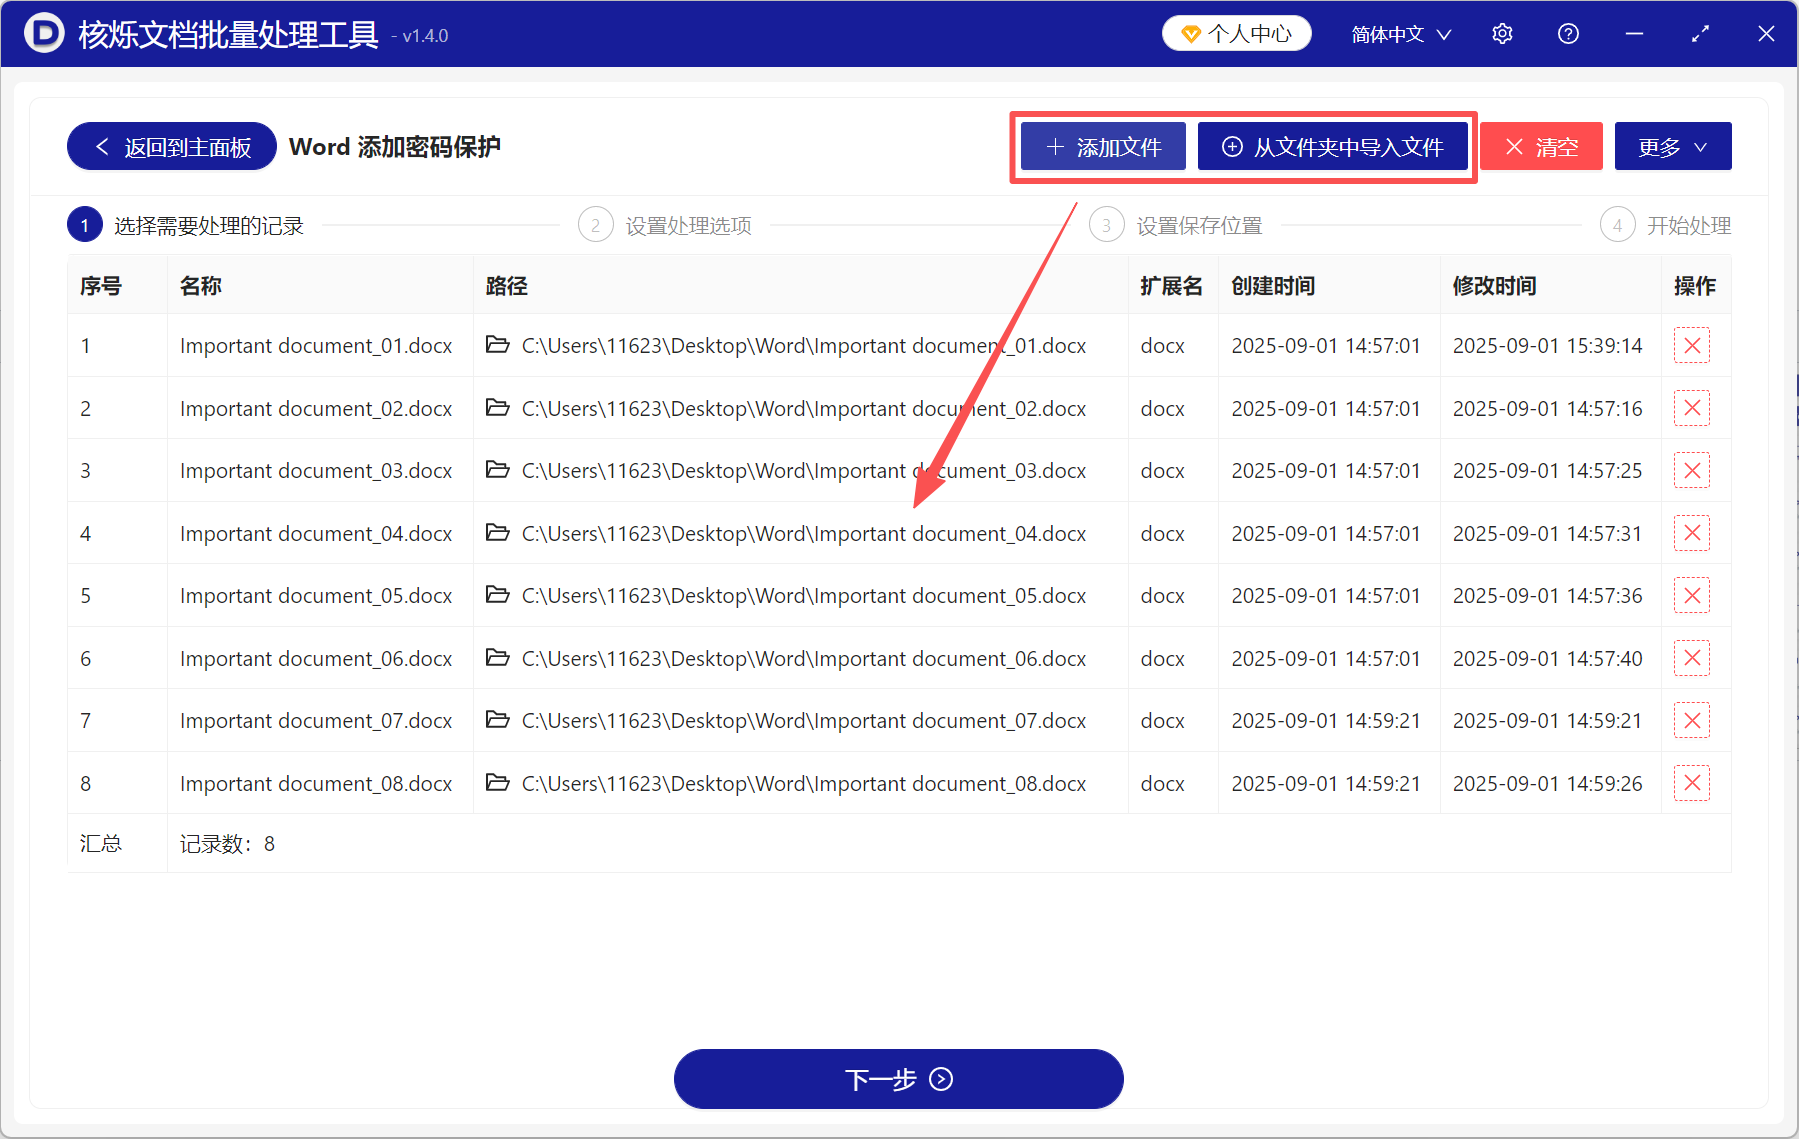Click the fullscreen toggle in title bar
The image size is (1799, 1139).
[x=1700, y=33]
